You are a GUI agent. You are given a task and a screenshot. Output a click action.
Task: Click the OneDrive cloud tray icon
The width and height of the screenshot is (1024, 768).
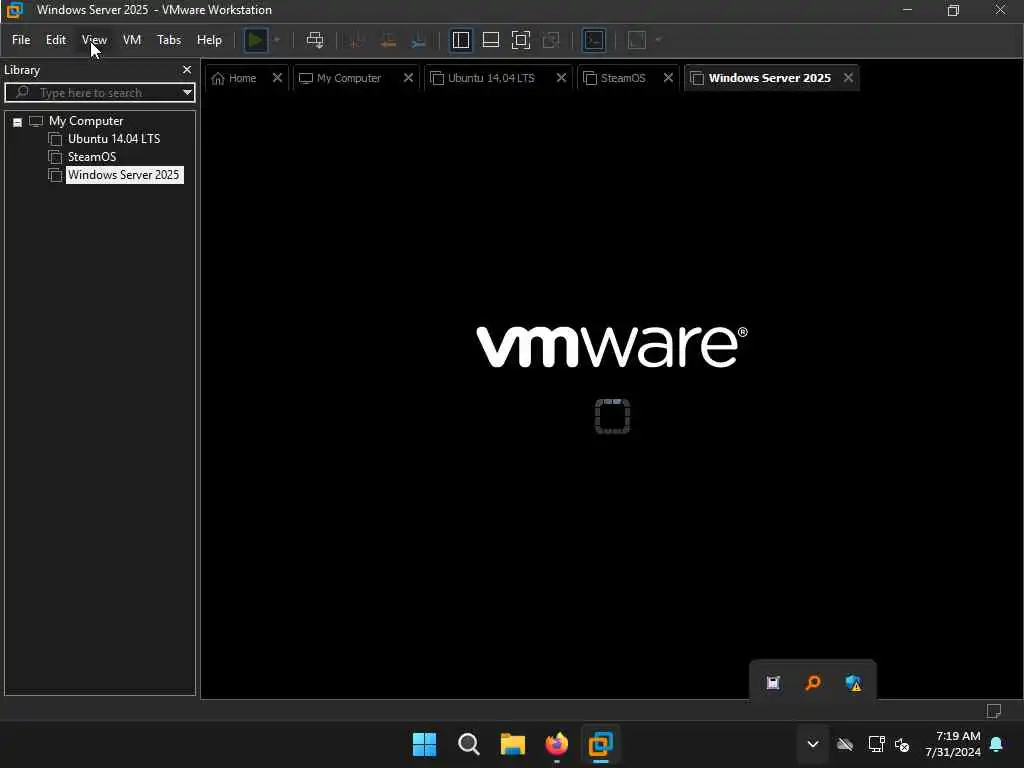(x=845, y=744)
